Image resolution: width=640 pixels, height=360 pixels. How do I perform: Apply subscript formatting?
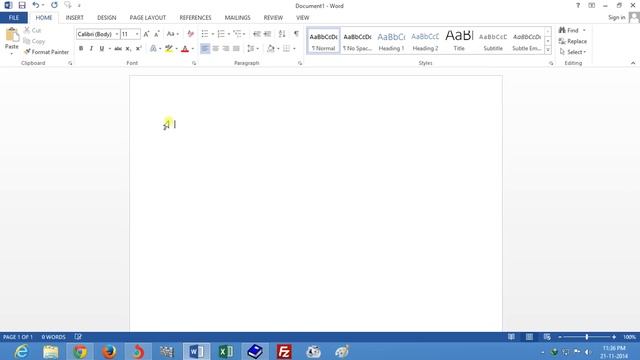click(x=128, y=49)
